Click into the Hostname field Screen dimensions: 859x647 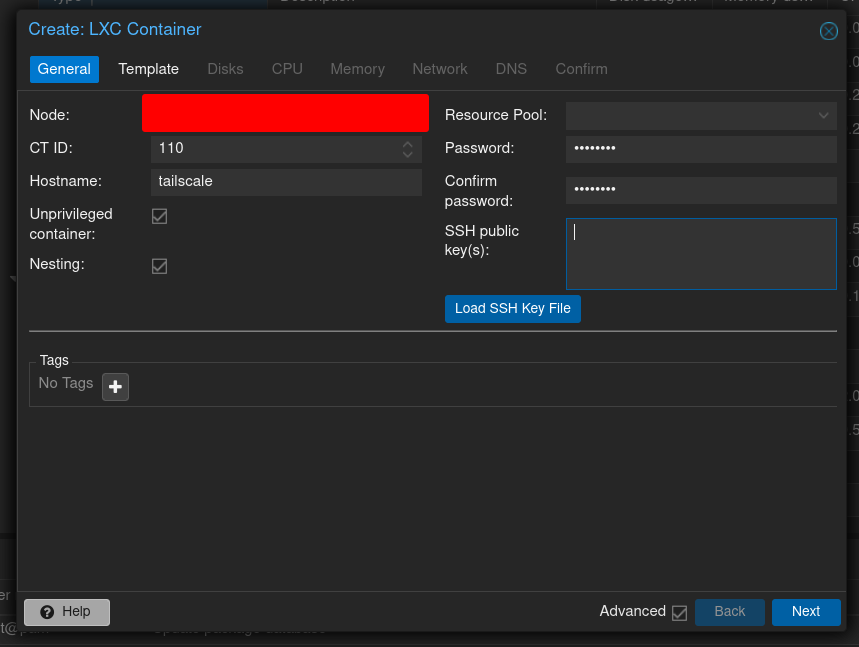coord(285,182)
